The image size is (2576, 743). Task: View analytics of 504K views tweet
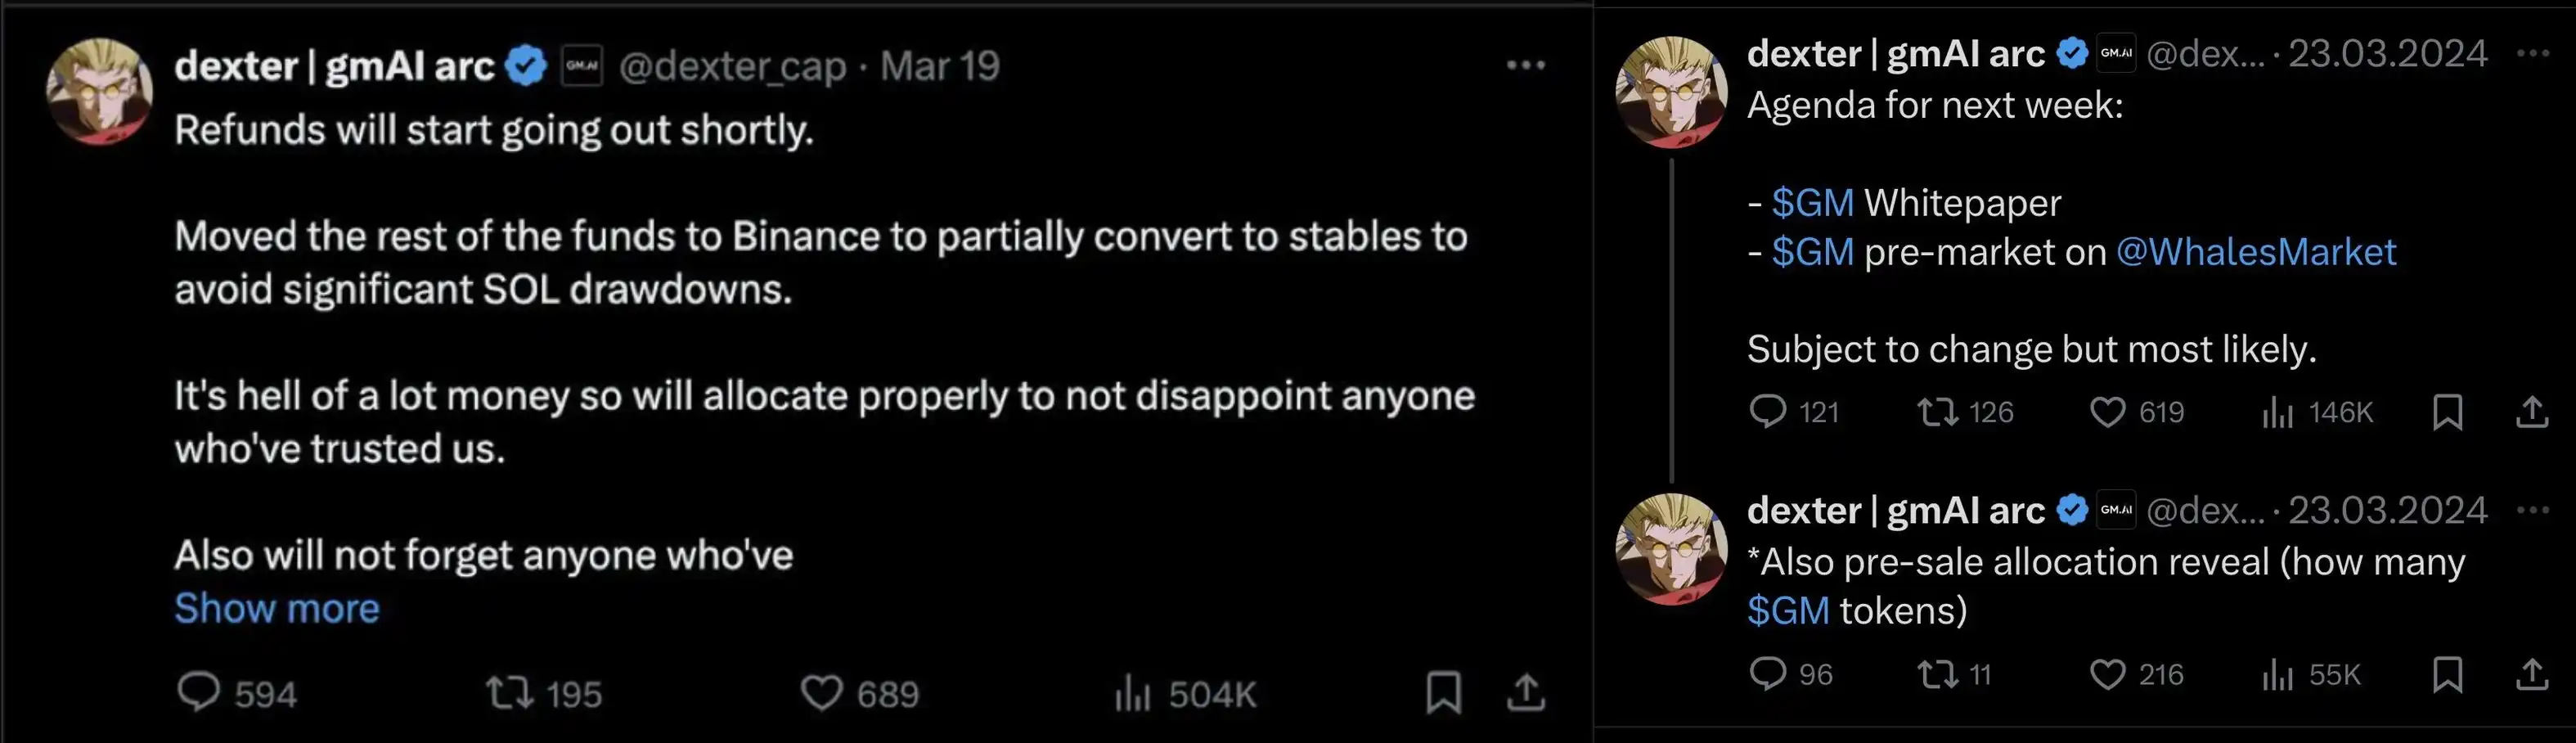(x=1133, y=692)
